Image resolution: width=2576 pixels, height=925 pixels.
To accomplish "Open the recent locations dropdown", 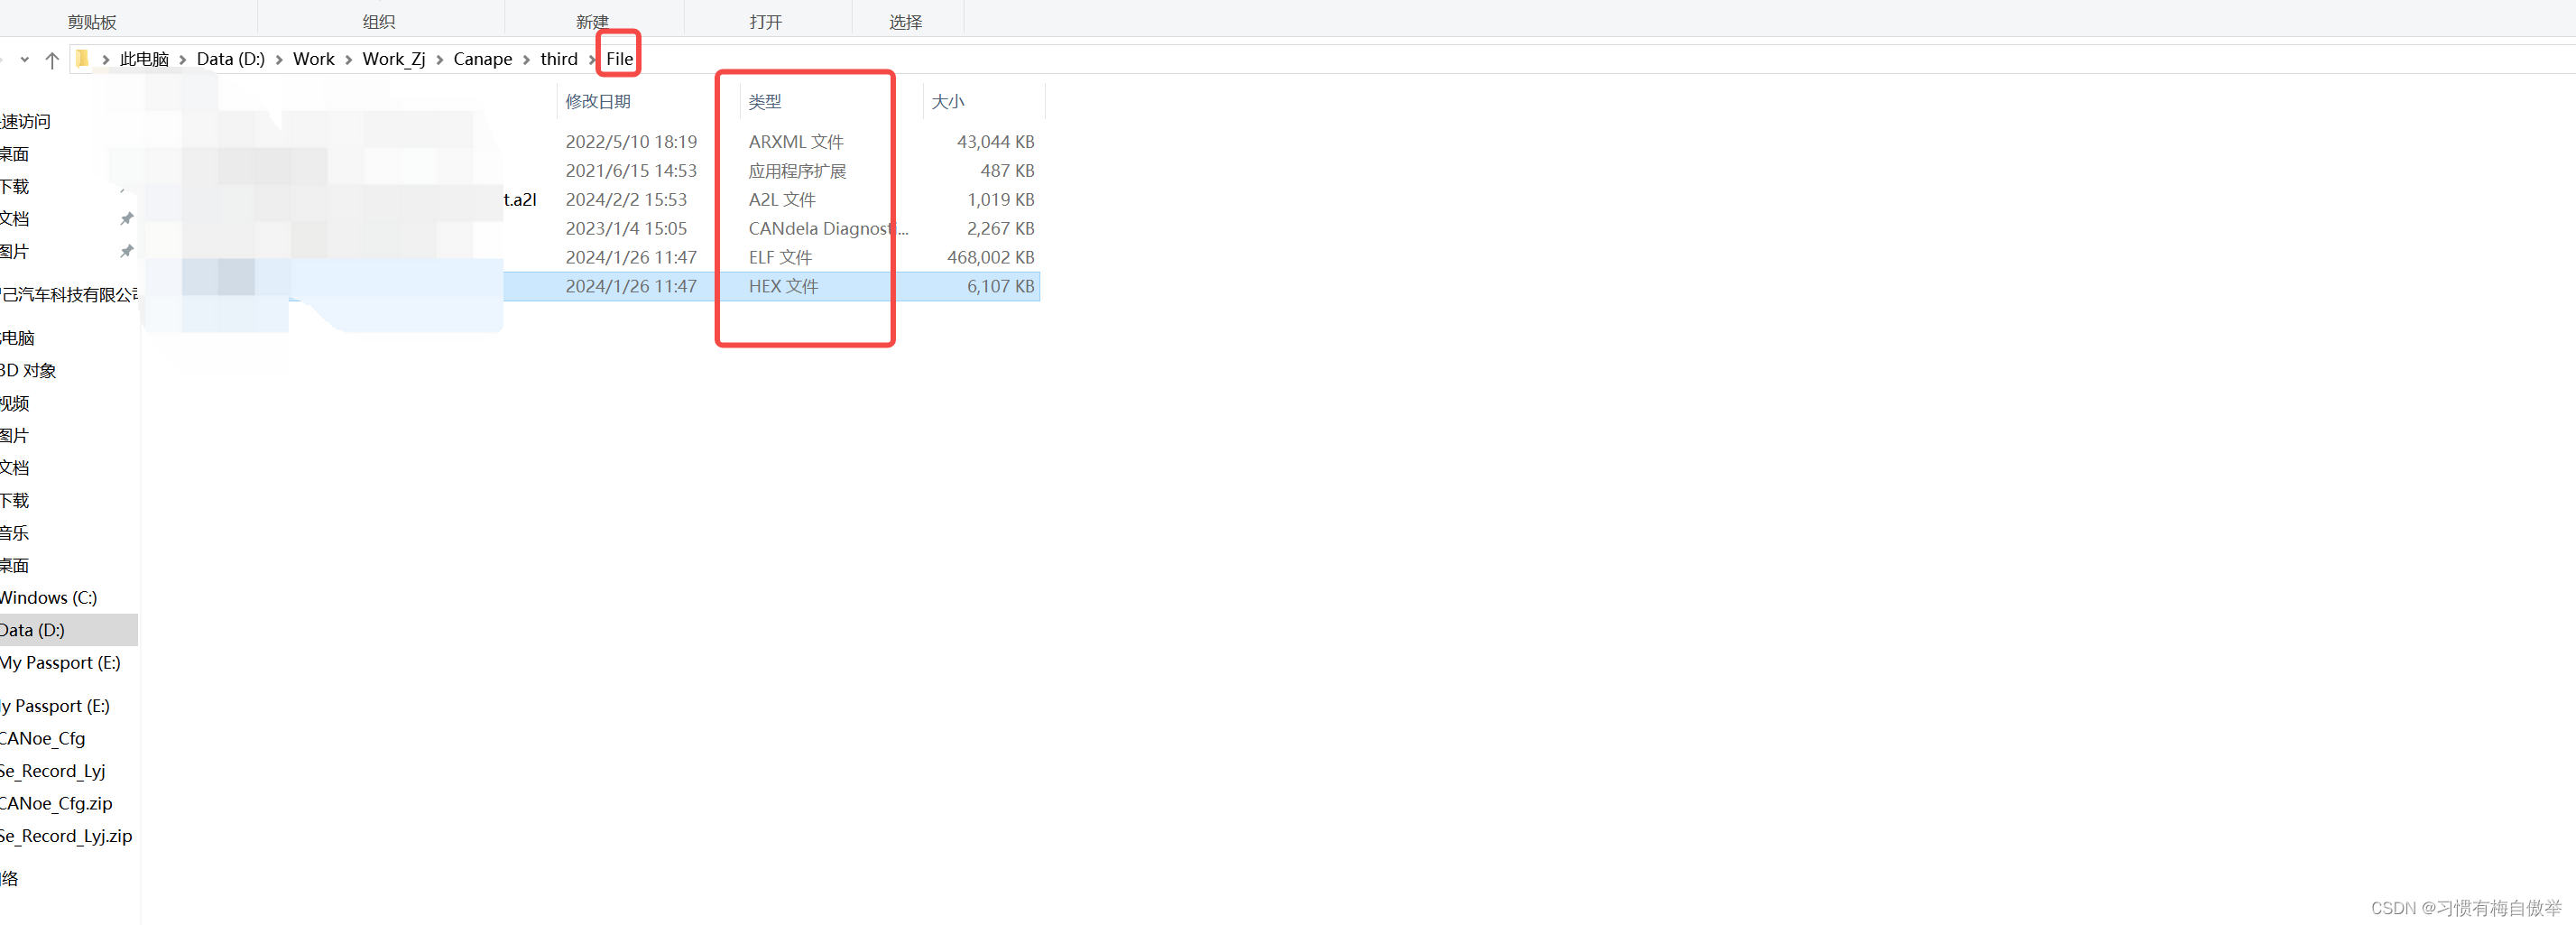I will pyautogui.click(x=25, y=59).
